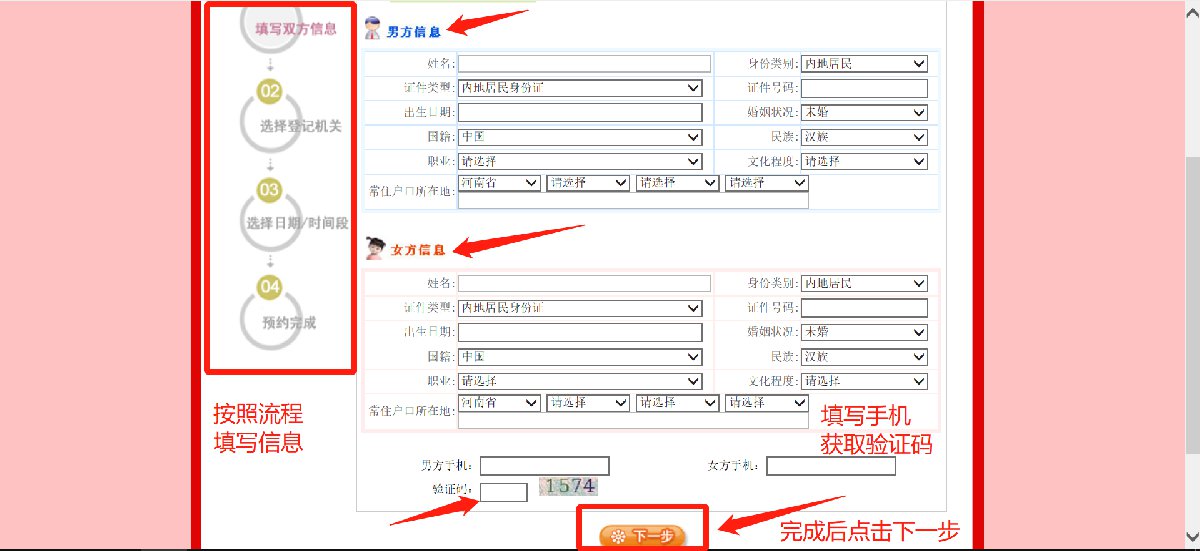
Task: Click the male 姓名 name input field
Action: tap(584, 64)
